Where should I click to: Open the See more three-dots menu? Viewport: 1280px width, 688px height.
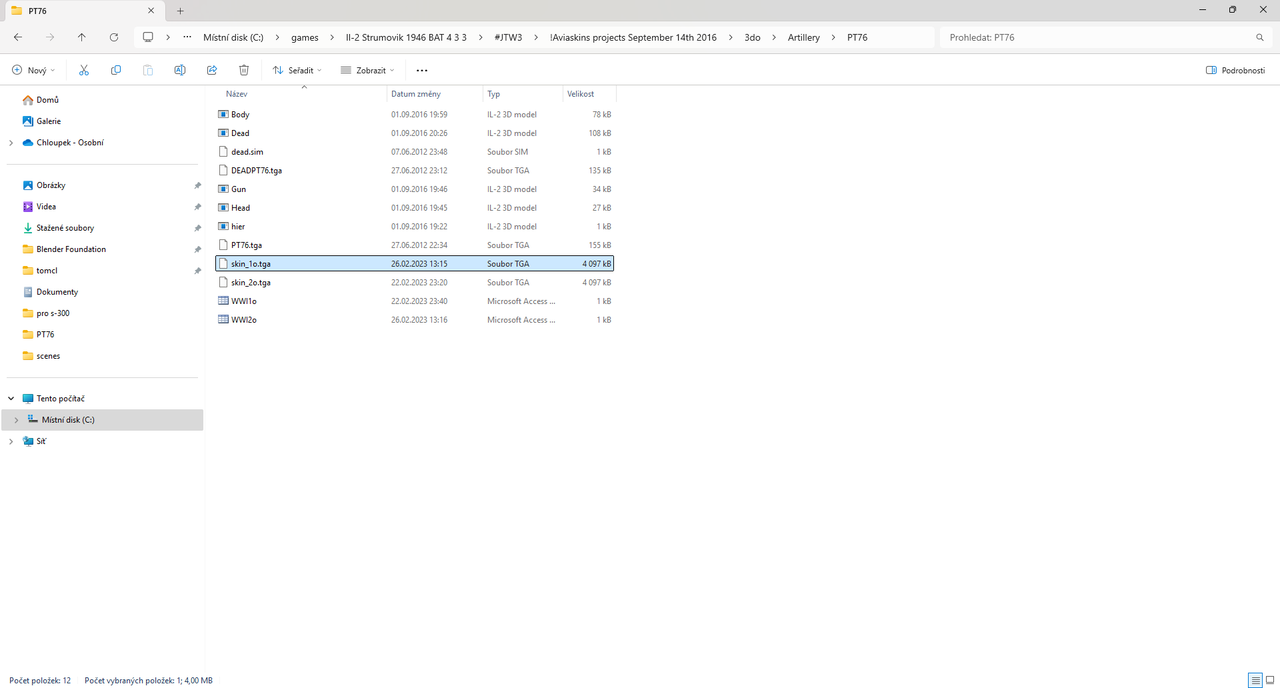point(422,70)
